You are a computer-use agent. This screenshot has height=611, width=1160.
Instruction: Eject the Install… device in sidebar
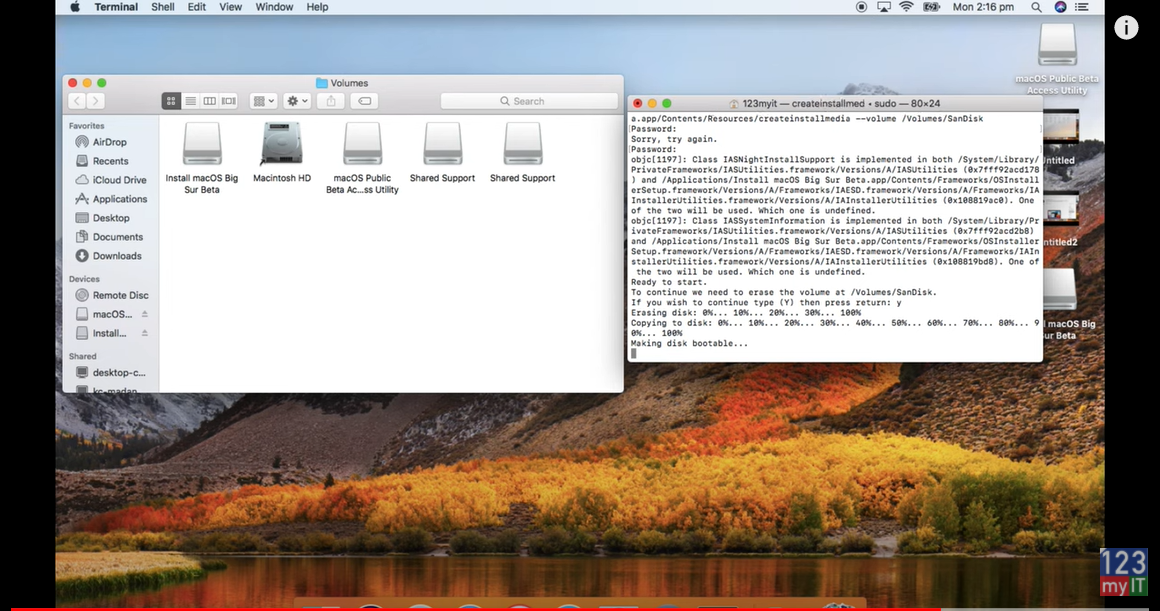[x=145, y=334]
